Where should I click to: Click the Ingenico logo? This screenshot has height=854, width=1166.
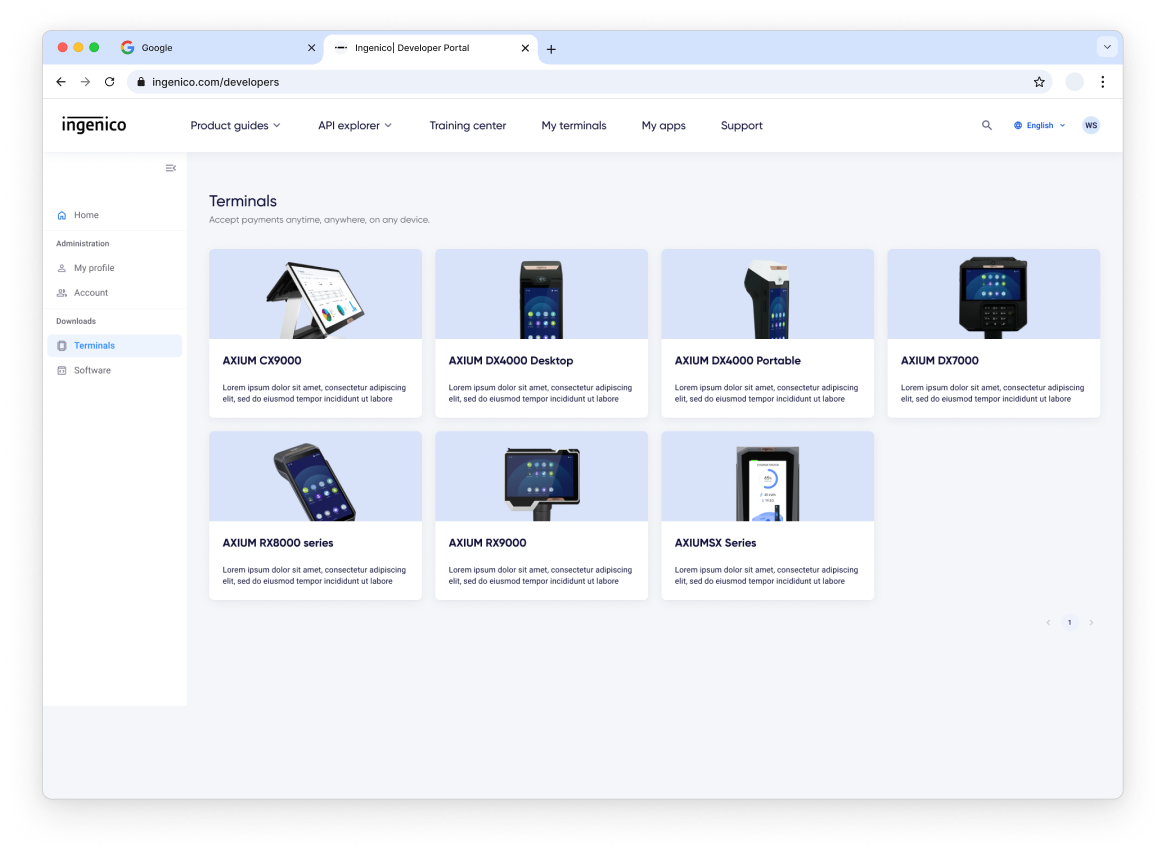point(93,125)
